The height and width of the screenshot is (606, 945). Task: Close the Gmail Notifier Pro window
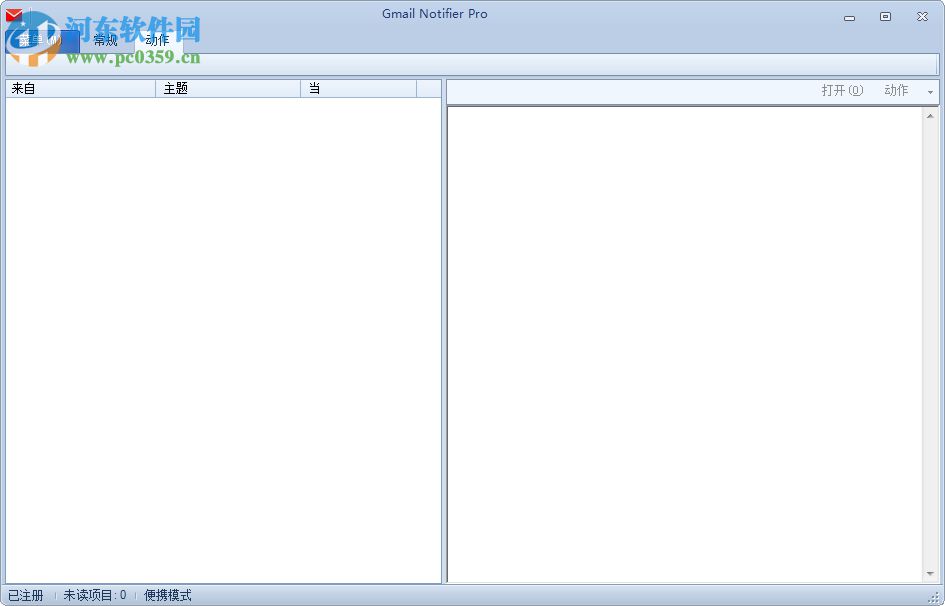pyautogui.click(x=922, y=17)
